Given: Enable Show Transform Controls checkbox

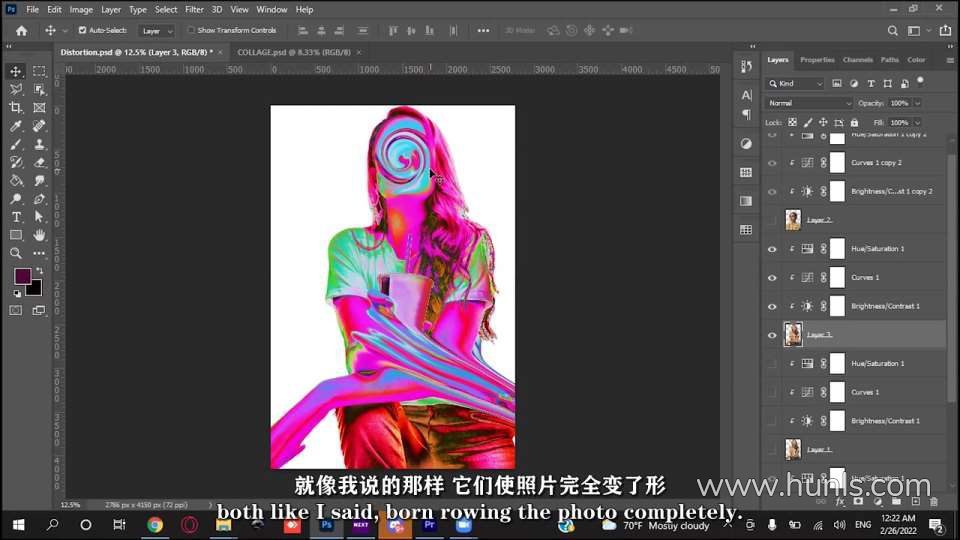Looking at the screenshot, I should point(190,30).
